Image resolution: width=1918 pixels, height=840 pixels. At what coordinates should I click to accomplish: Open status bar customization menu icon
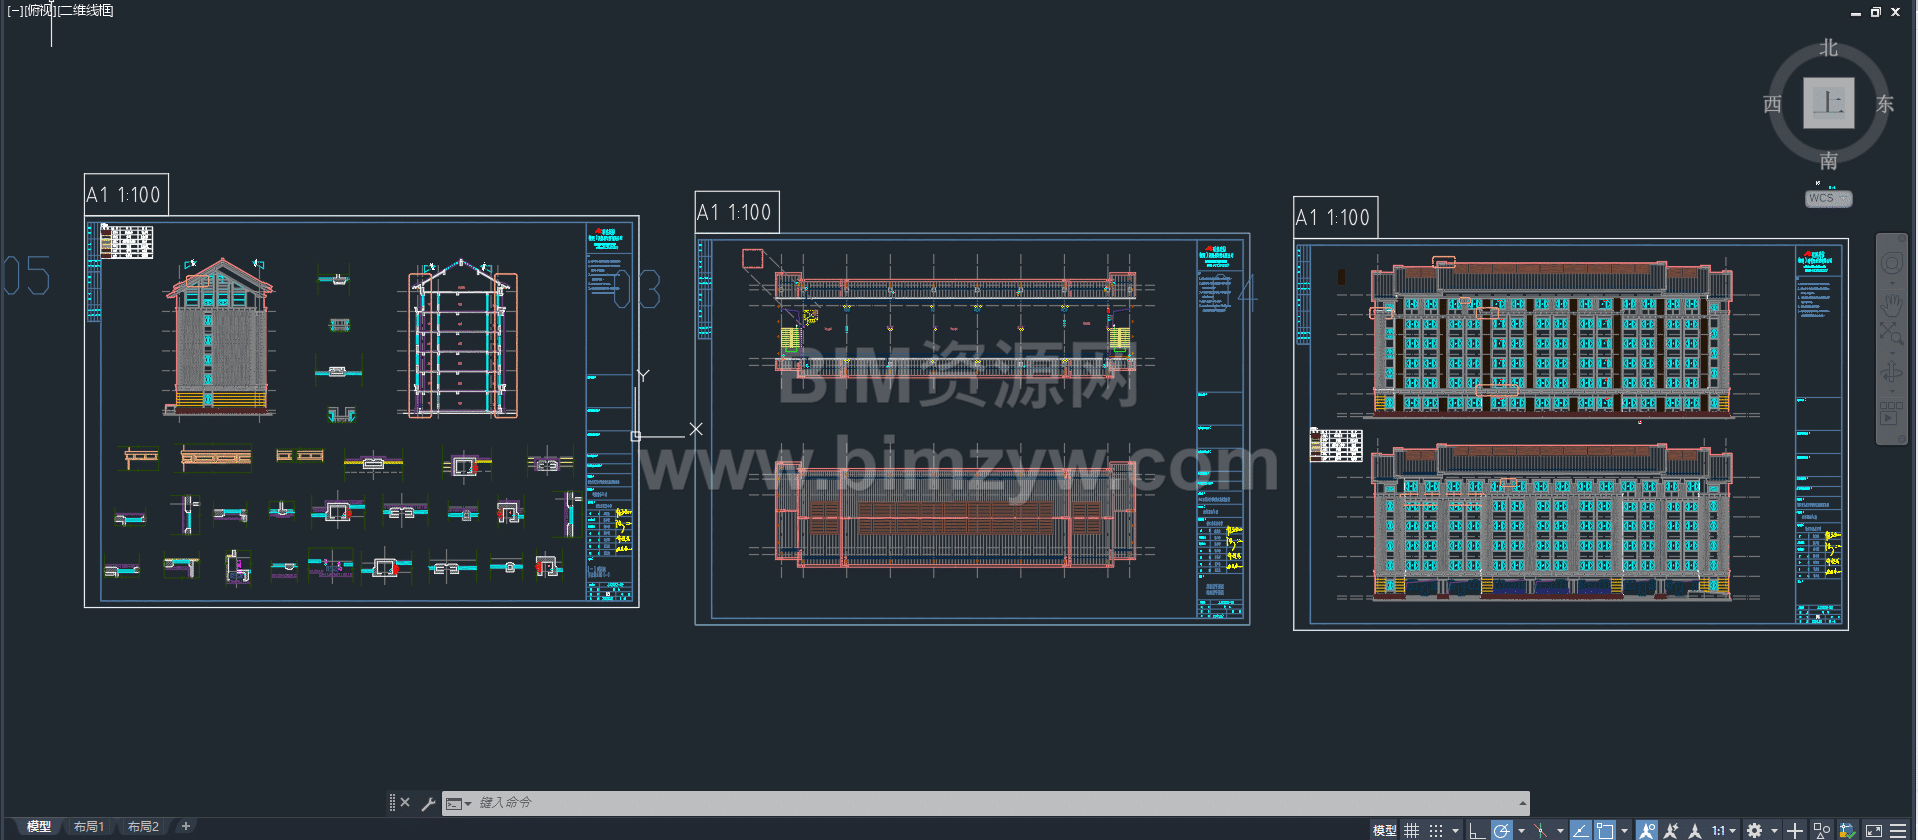pos(1898,831)
